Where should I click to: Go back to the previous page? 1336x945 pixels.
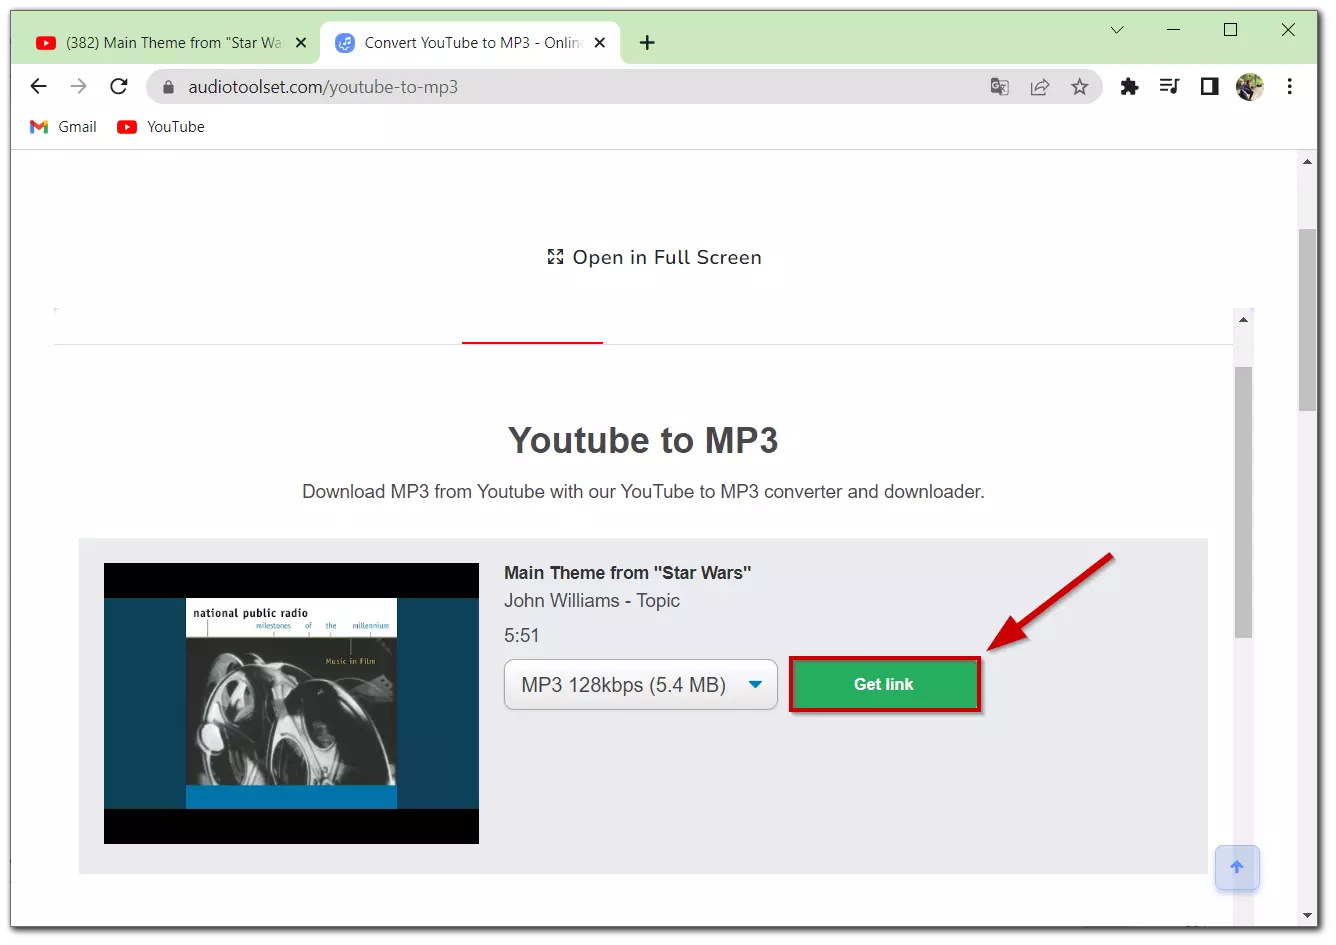click(39, 87)
